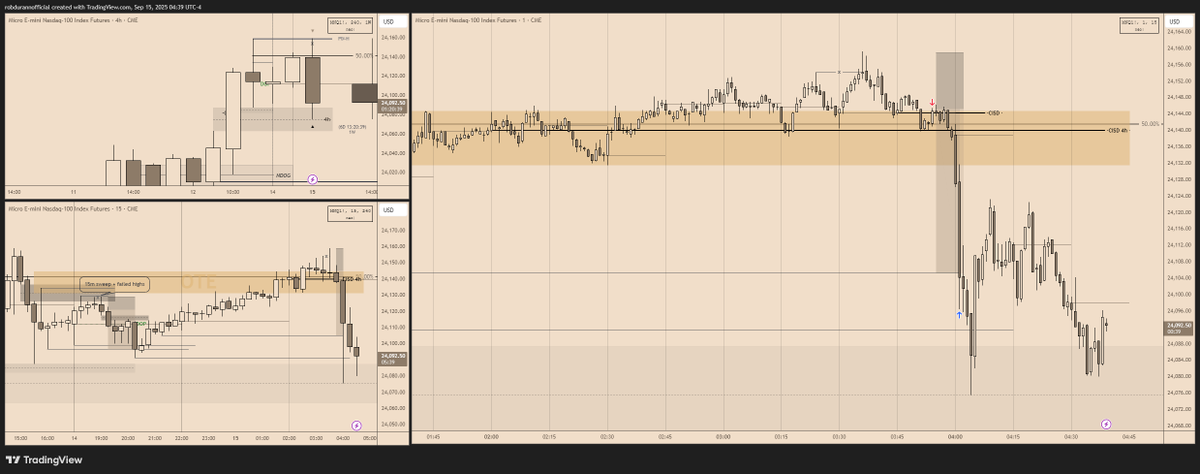Click the 24,170.00 price on 15-minute chart axis
The width and height of the screenshot is (1200, 474).
pos(393,229)
